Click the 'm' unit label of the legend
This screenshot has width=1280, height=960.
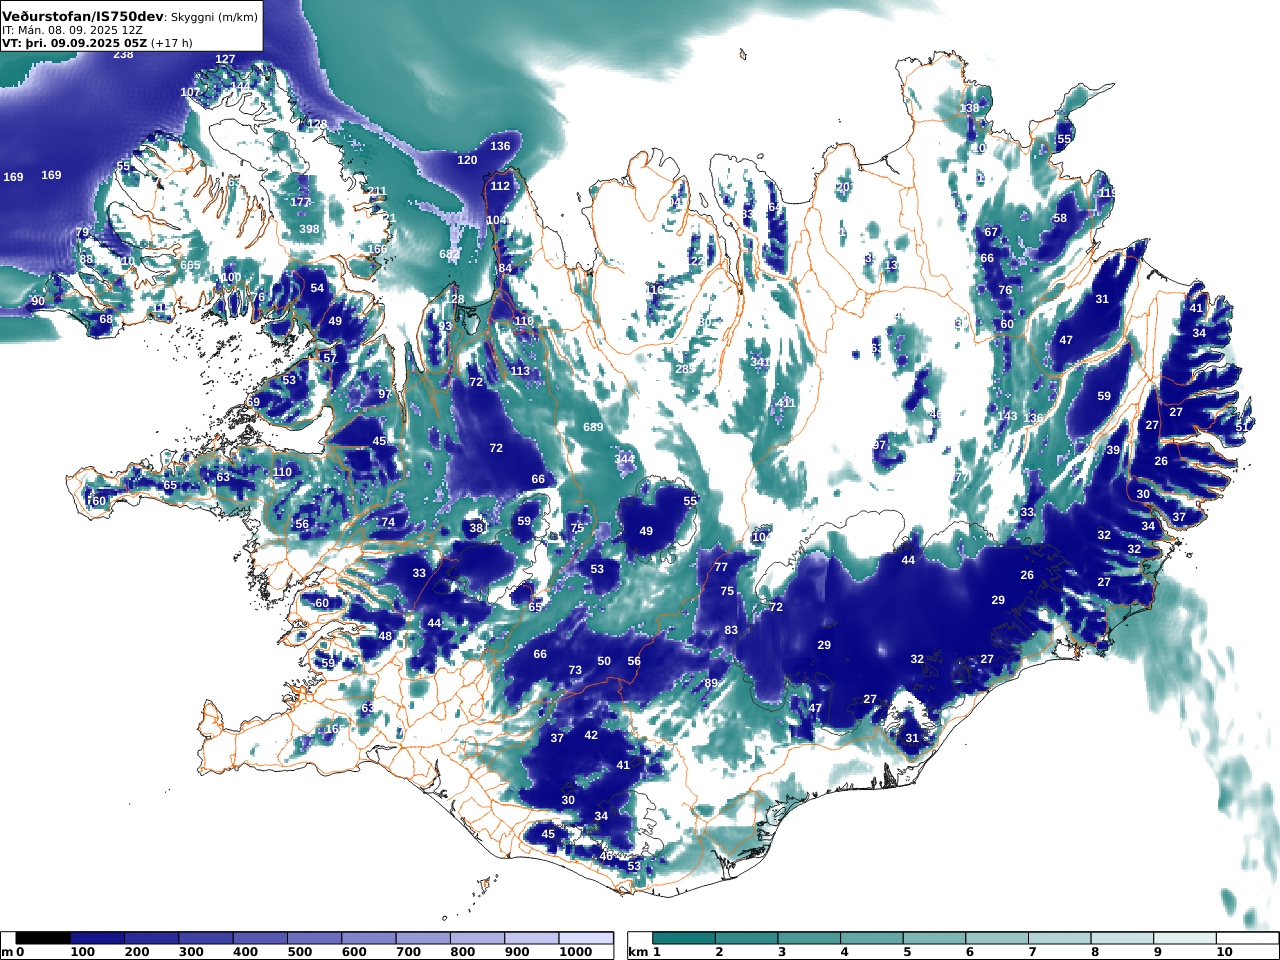7,952
